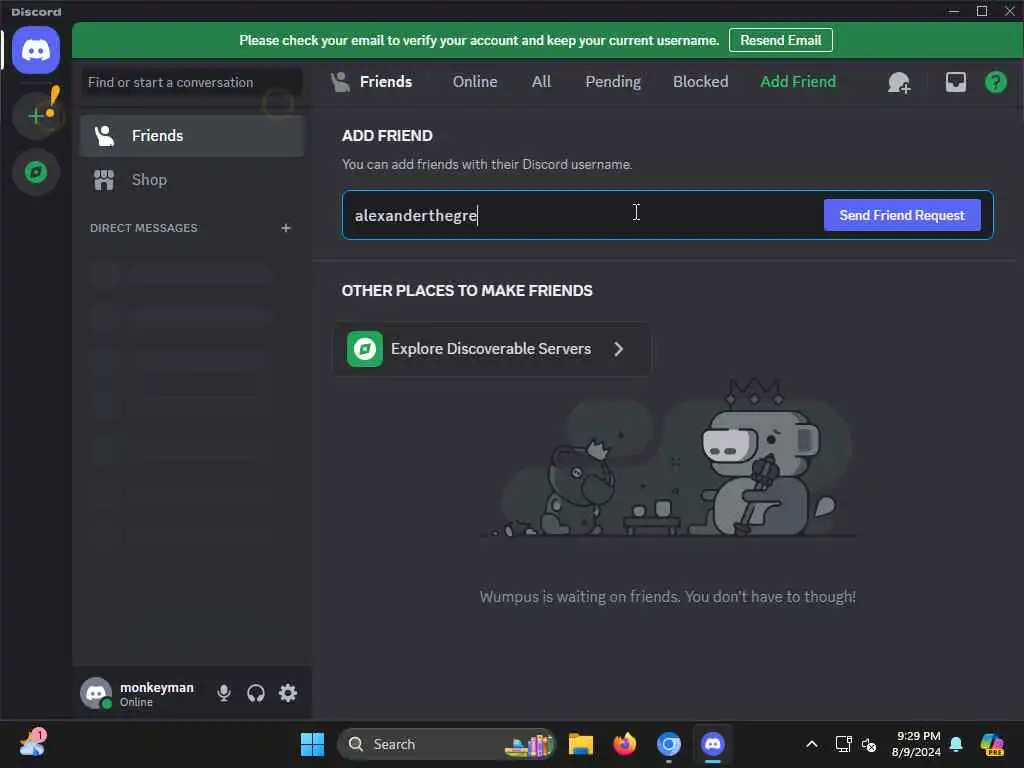Open notification bell in taskbar
The width and height of the screenshot is (1024, 768).
[956, 744]
